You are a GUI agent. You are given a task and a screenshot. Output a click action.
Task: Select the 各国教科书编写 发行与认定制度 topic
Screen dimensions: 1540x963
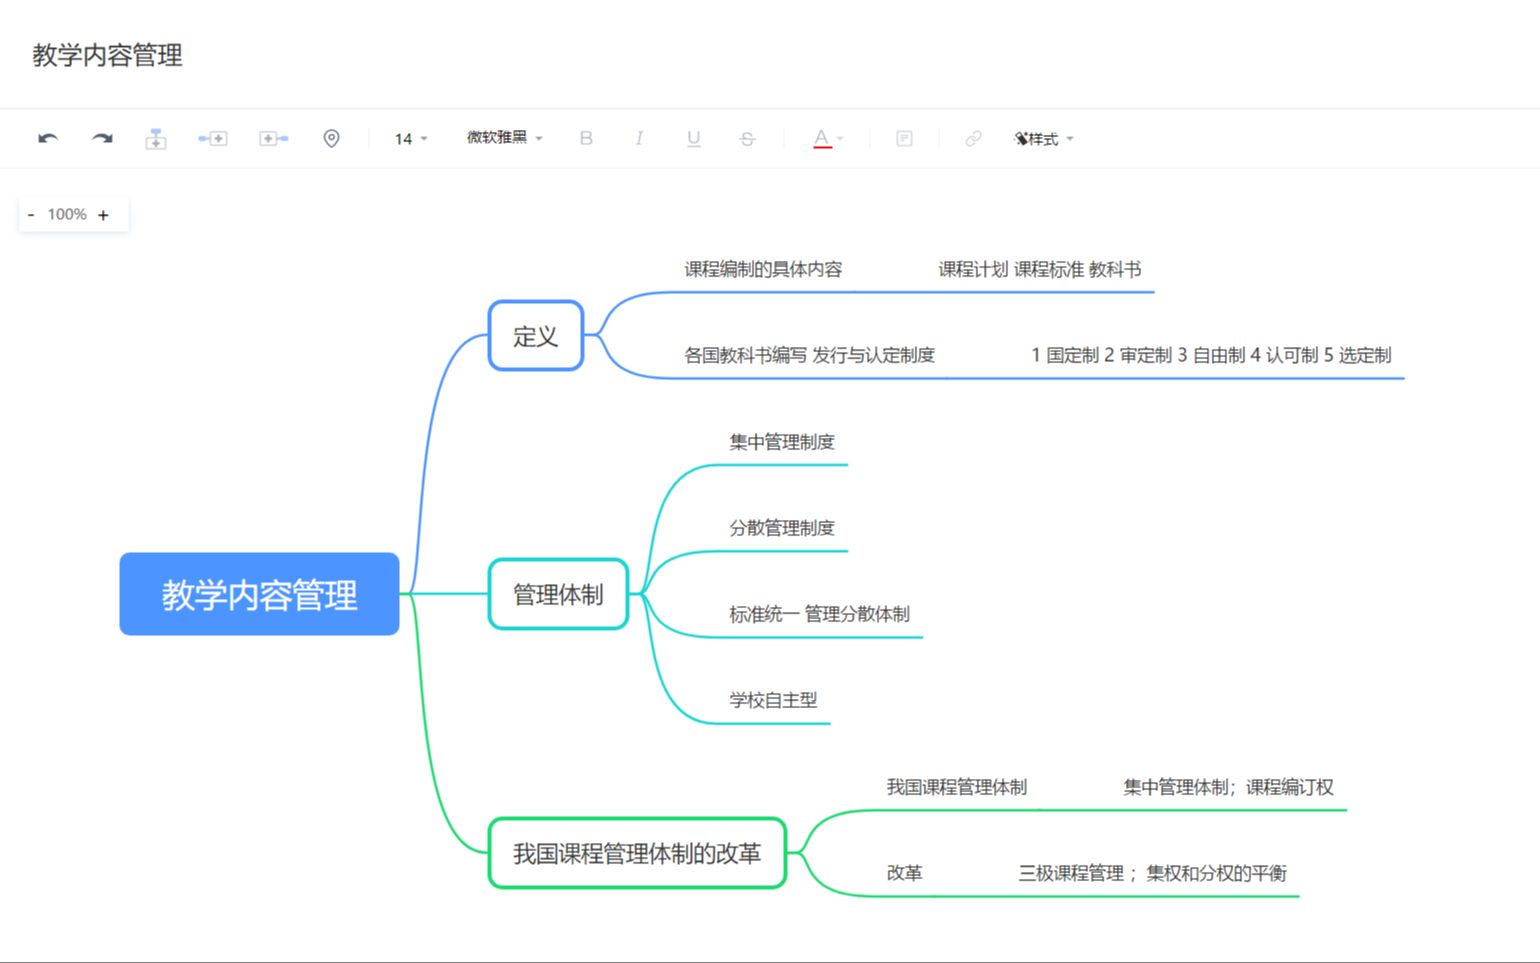click(x=809, y=355)
